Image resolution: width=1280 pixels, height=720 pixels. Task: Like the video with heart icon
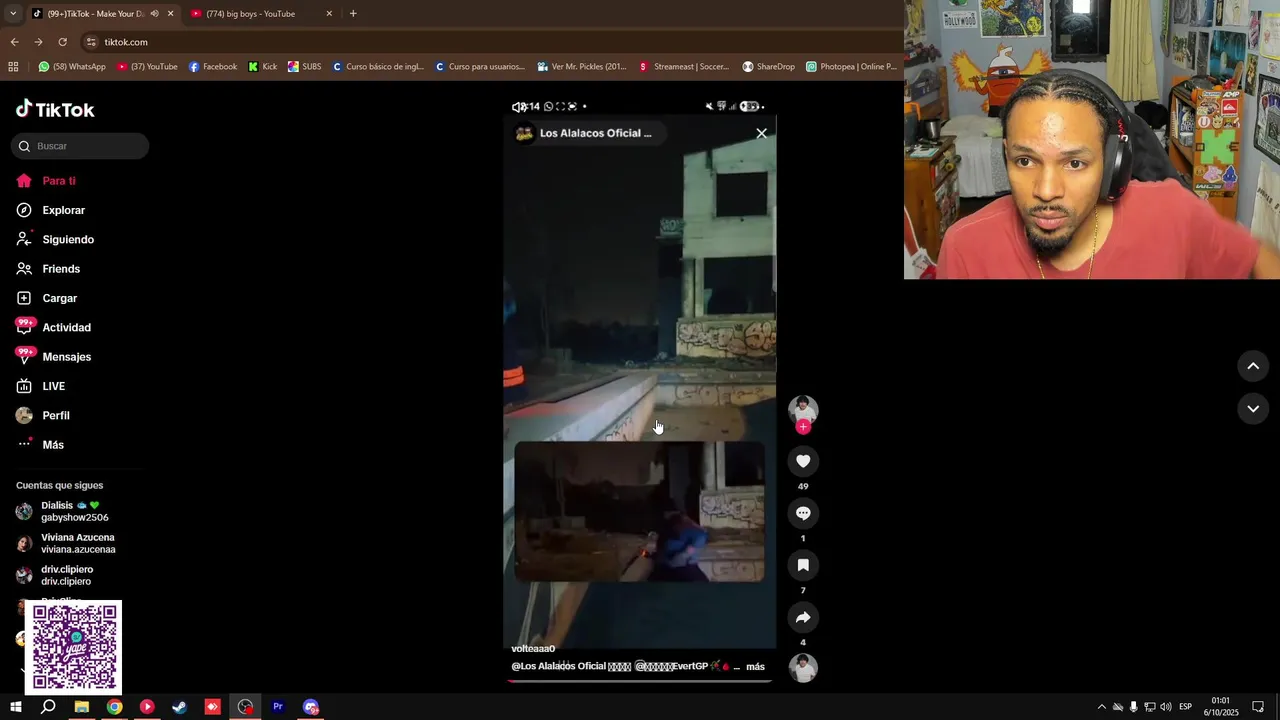tap(803, 461)
